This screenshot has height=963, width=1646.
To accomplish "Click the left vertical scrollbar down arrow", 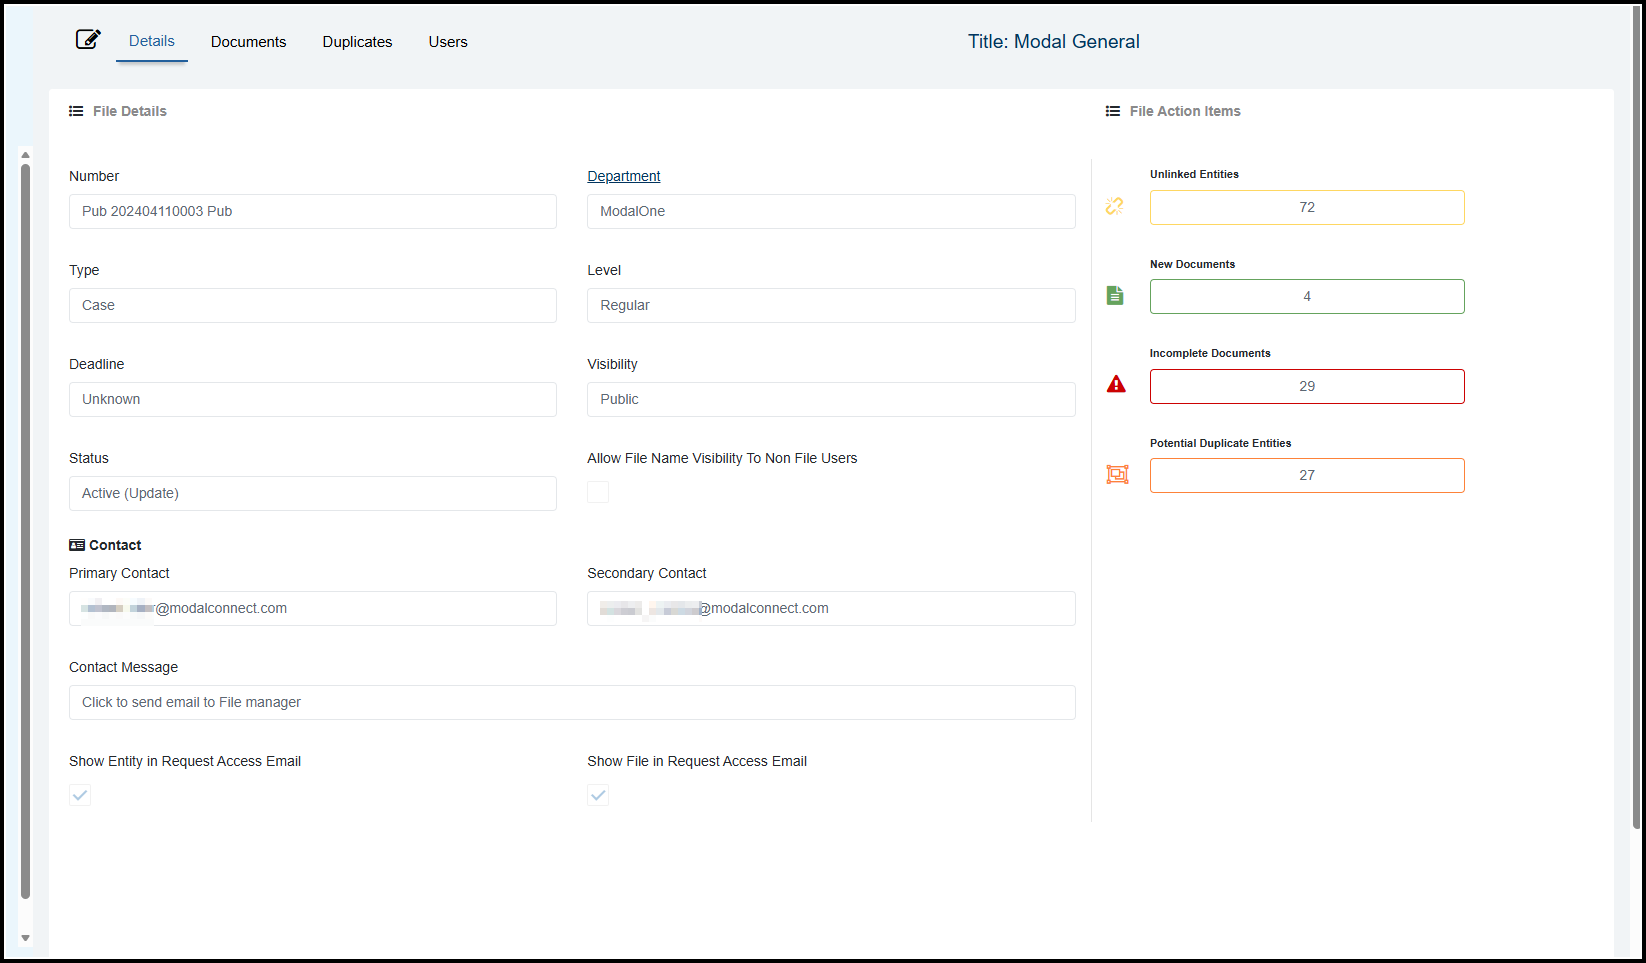I will [x=26, y=938].
